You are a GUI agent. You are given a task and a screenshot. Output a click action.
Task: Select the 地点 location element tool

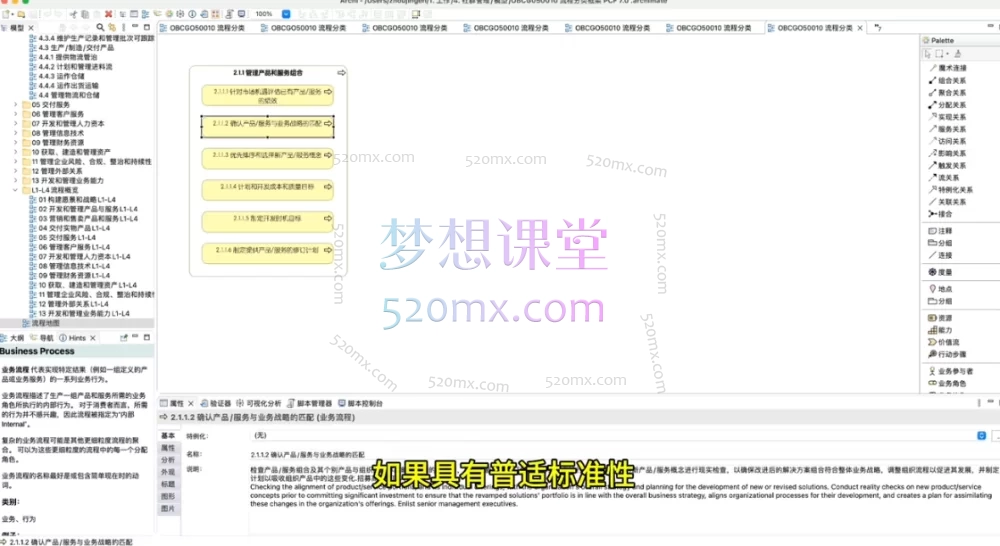941,289
